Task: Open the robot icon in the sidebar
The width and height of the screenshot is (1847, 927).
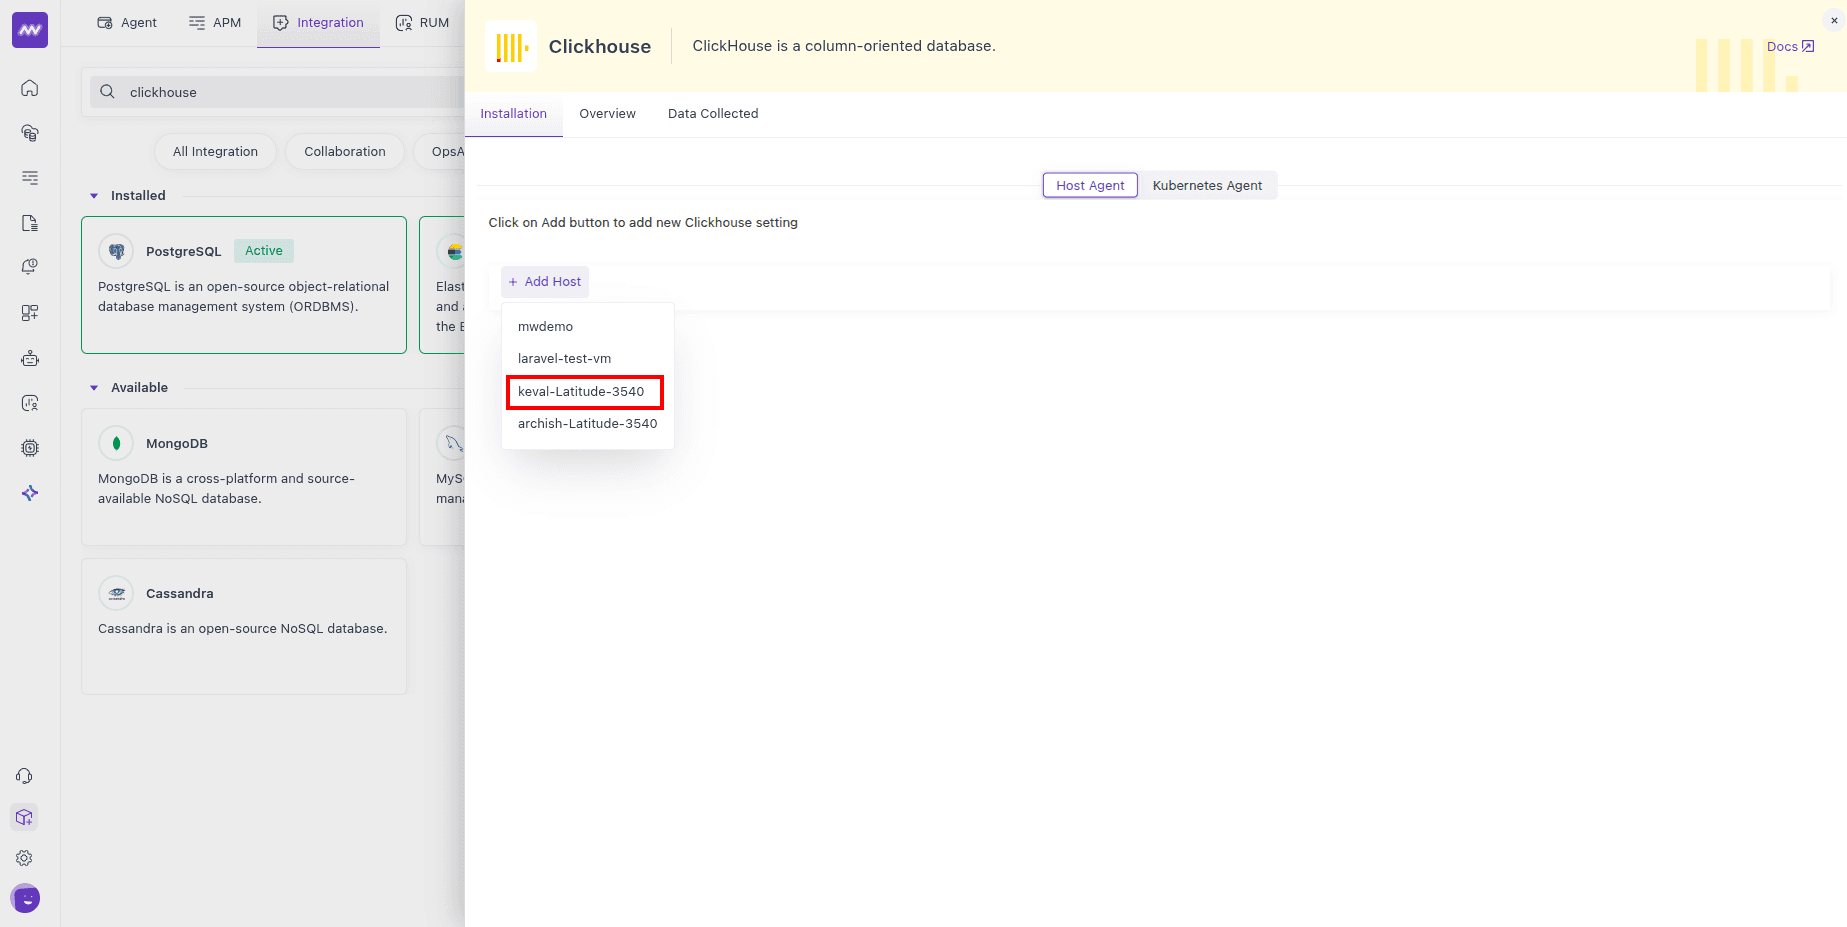Action: pyautogui.click(x=30, y=358)
